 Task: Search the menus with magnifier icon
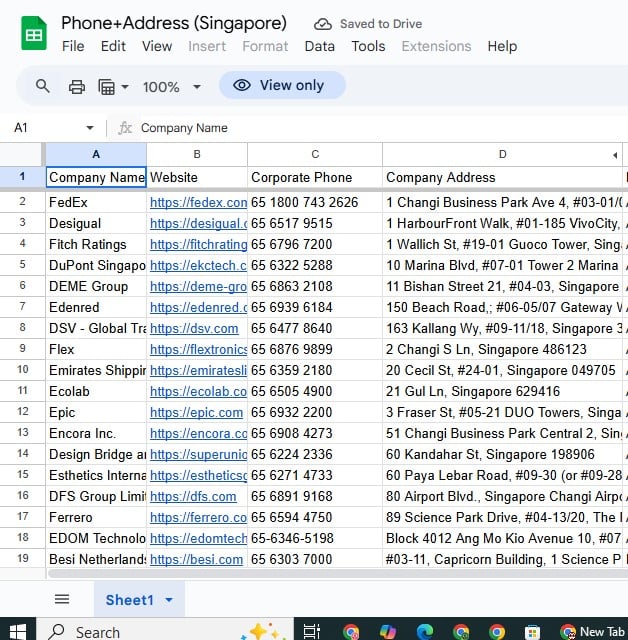(42, 86)
